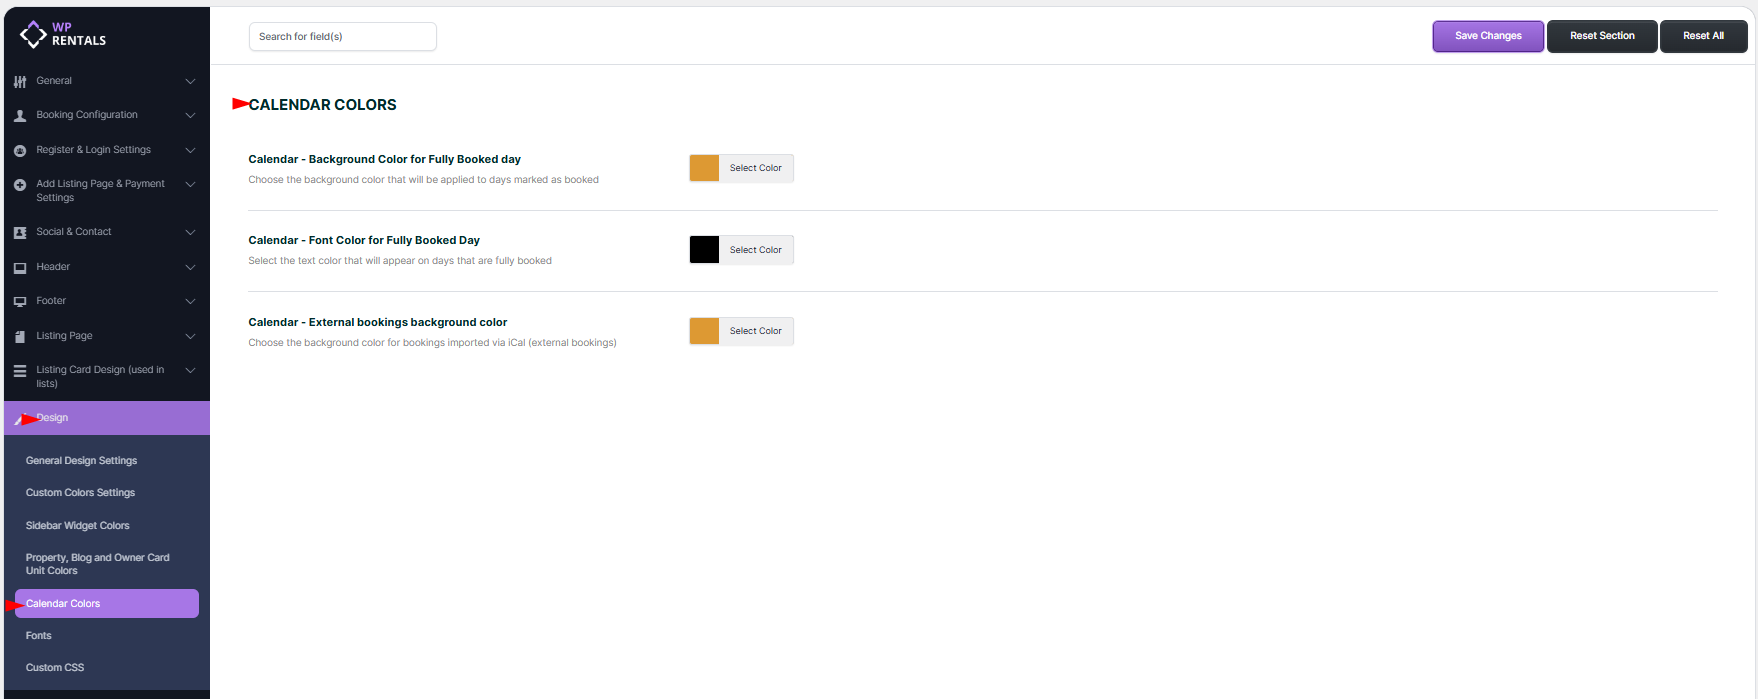Expand Add Listing Page & Payment chevron
This screenshot has height=699, width=1758.
click(x=190, y=184)
